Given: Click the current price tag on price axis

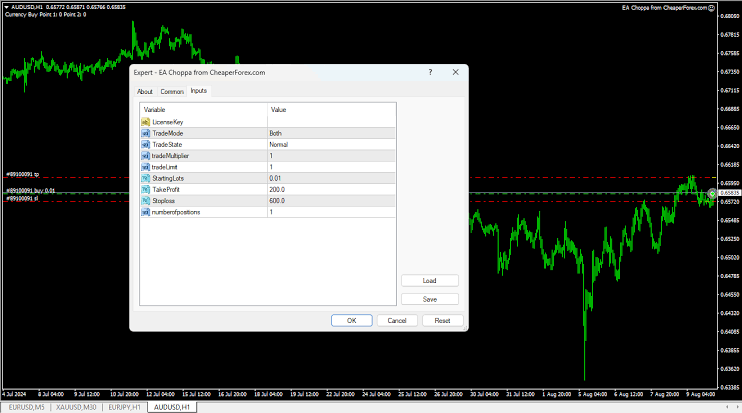Looking at the screenshot, I should click(731, 193).
